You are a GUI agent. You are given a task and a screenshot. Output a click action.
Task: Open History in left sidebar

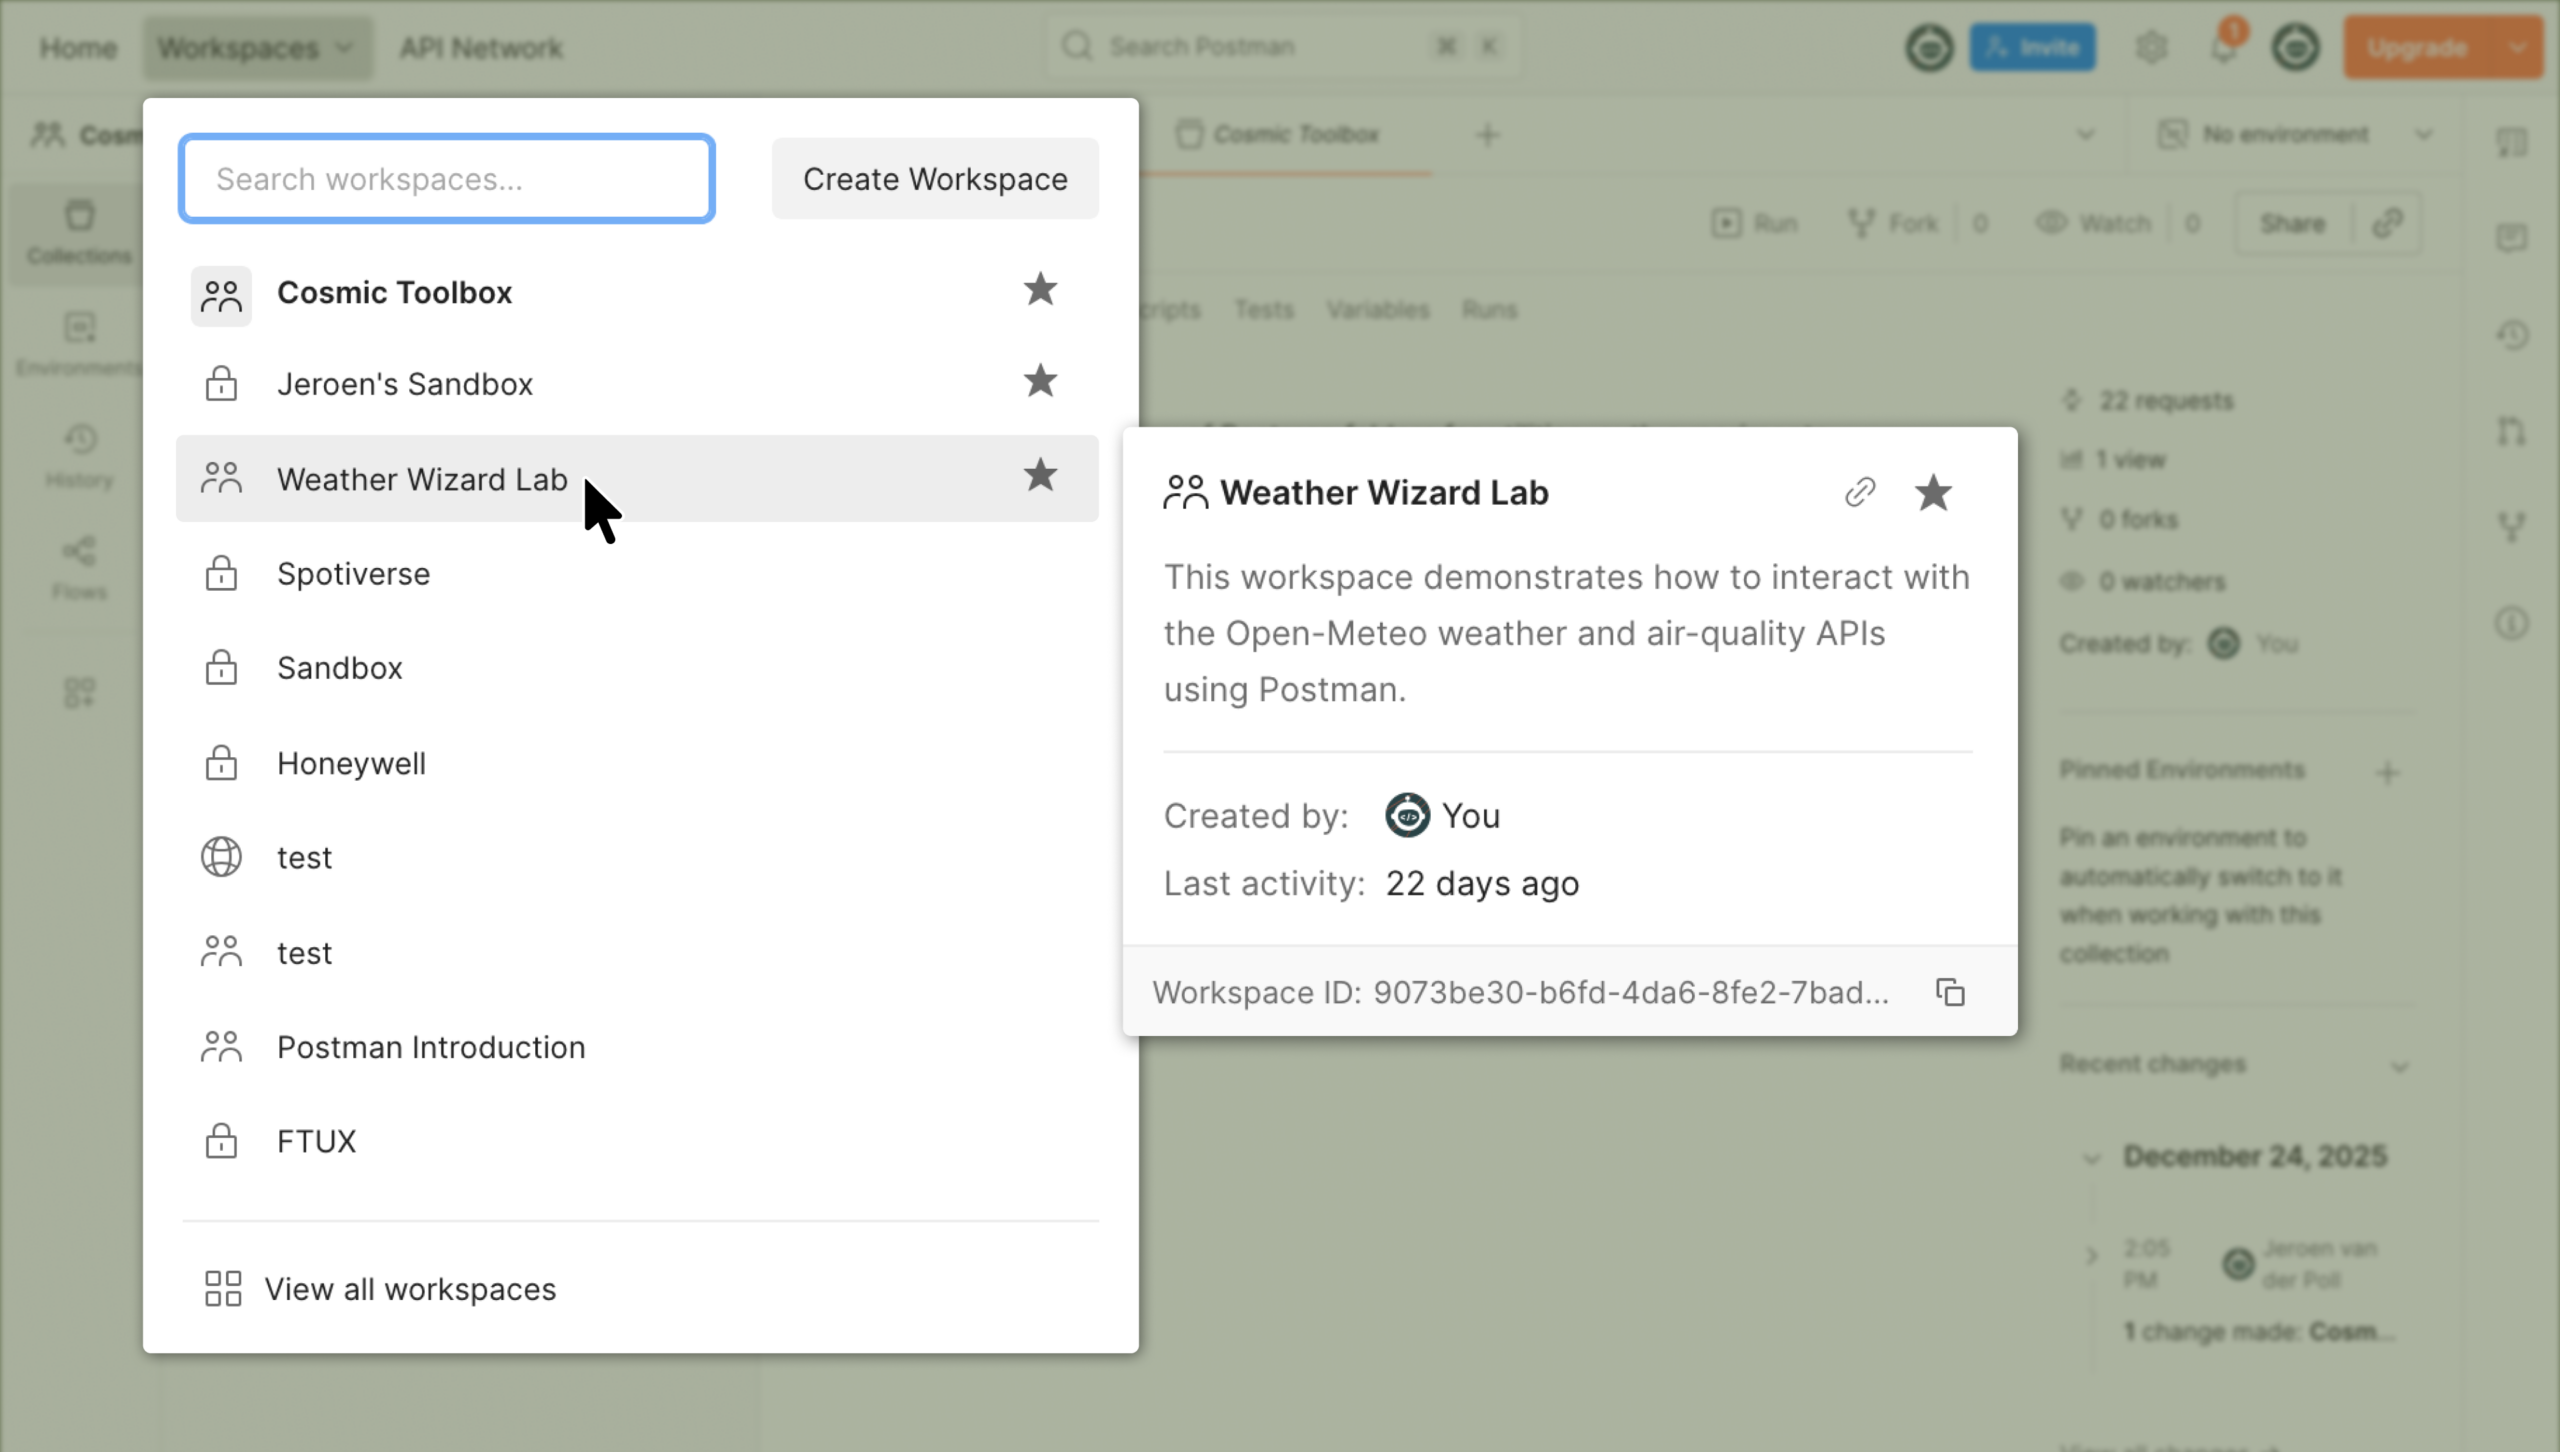tap(80, 455)
